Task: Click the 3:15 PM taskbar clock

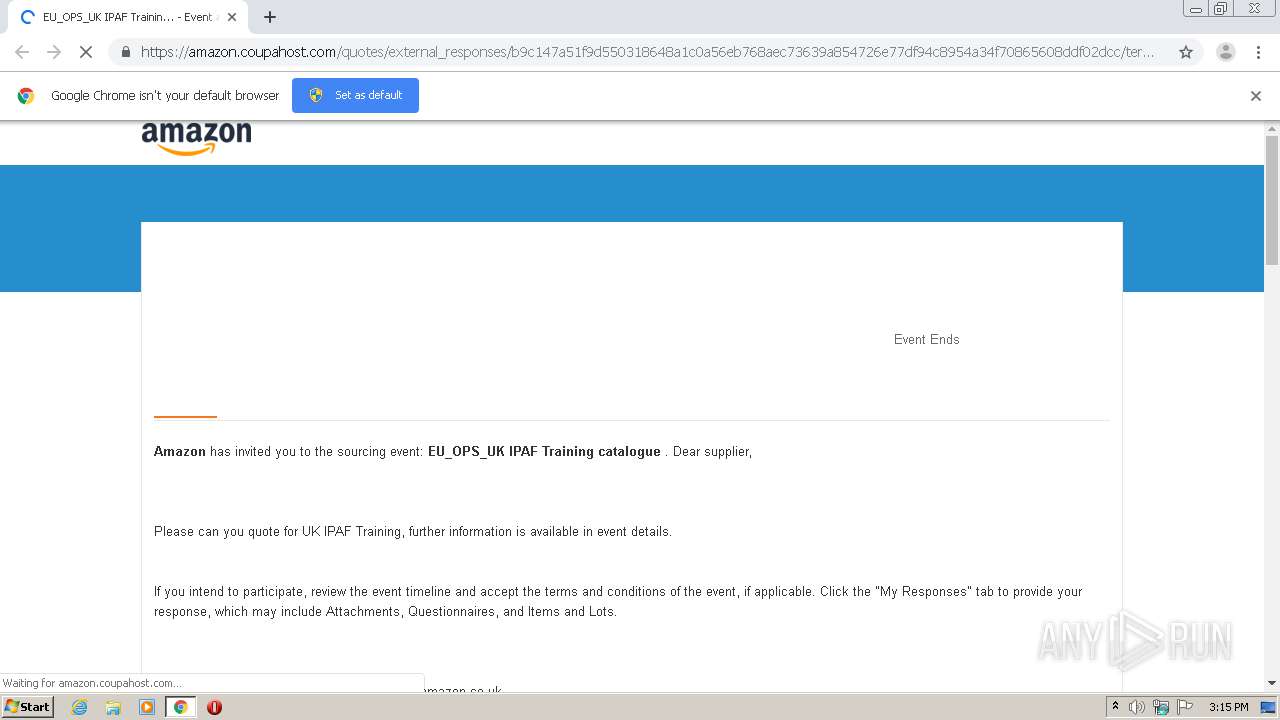Action: pyautogui.click(x=1228, y=707)
